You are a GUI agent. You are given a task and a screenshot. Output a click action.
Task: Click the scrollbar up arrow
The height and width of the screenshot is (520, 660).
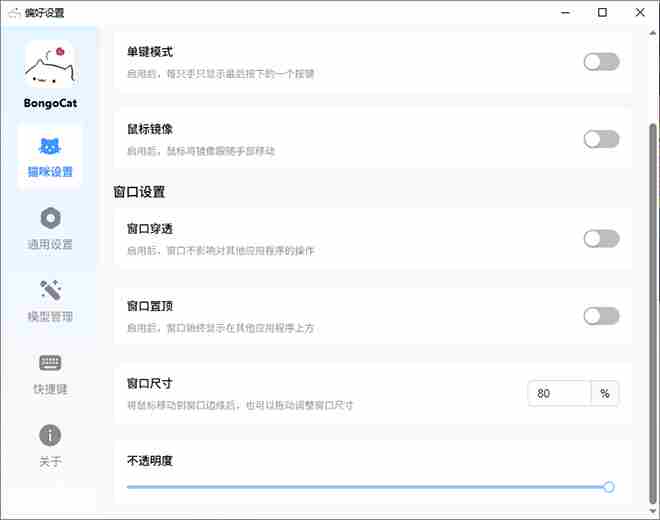point(653,33)
